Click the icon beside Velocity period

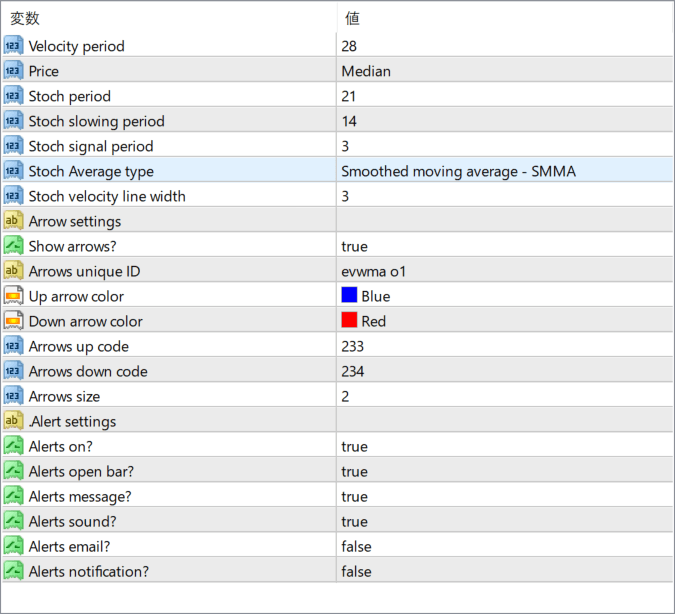pos(13,46)
